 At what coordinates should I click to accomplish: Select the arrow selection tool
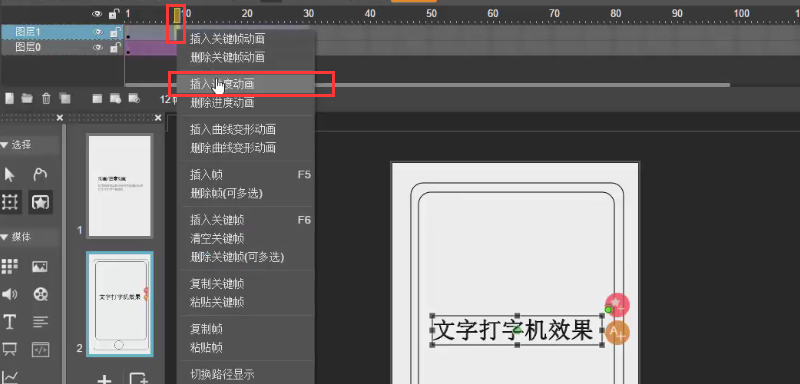pyautogui.click(x=9, y=175)
